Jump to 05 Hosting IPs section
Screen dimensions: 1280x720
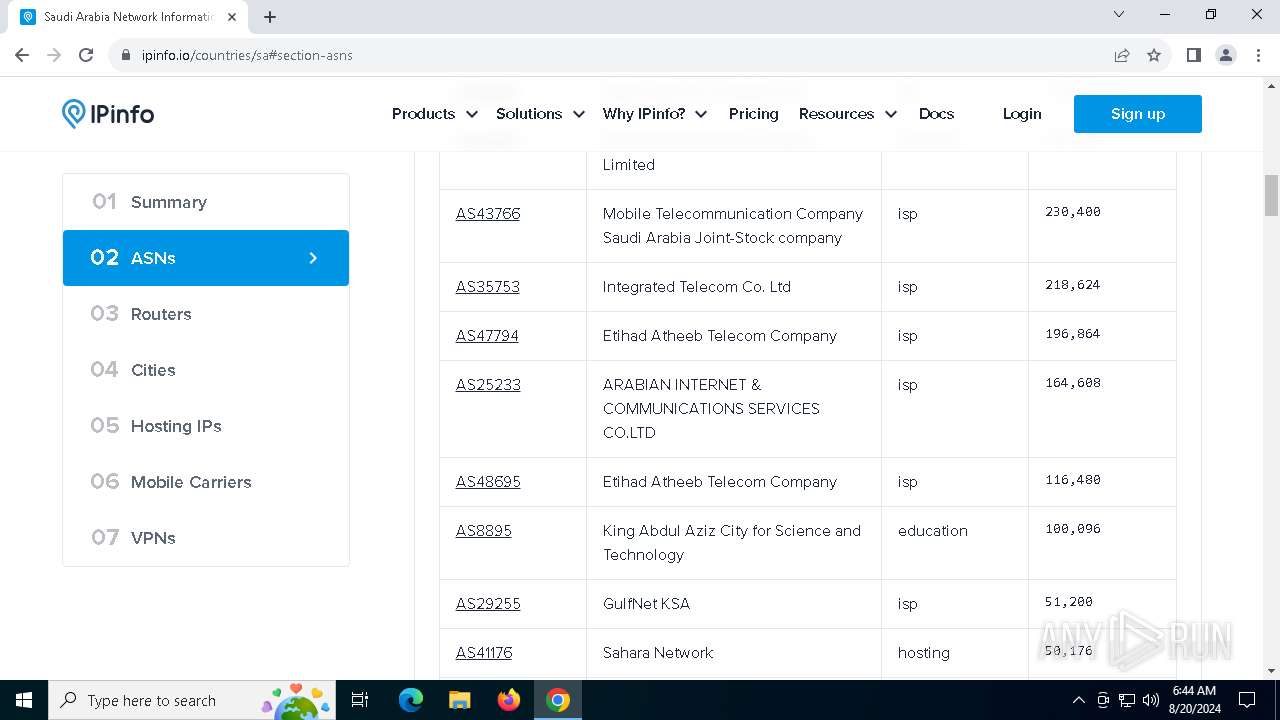pos(206,426)
